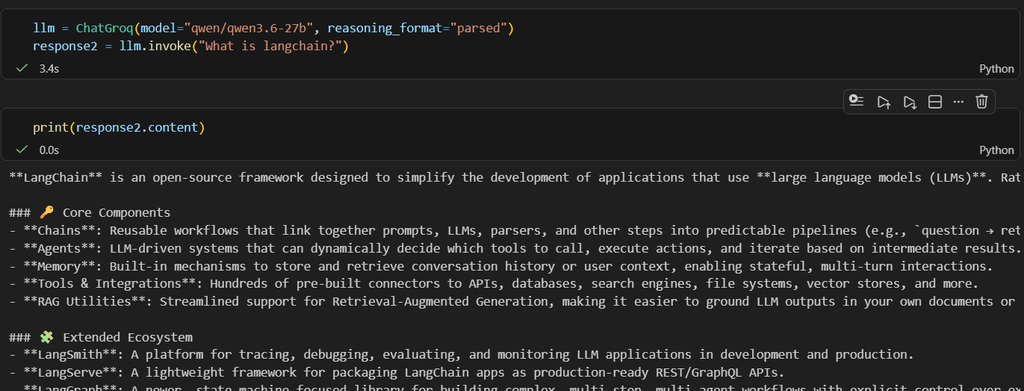Viewport: 1024px width, 391px height.
Task: Place cursor in print(response2.content) line
Action: click(119, 127)
